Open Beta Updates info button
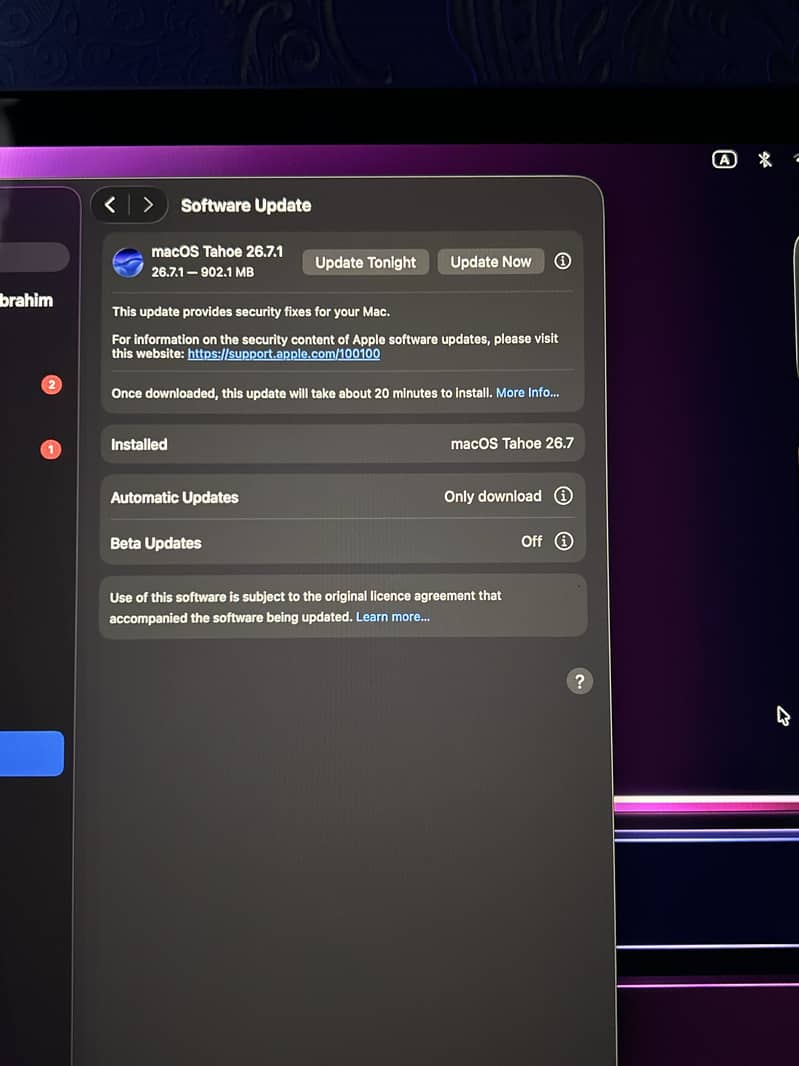This screenshot has width=799, height=1066. click(564, 541)
